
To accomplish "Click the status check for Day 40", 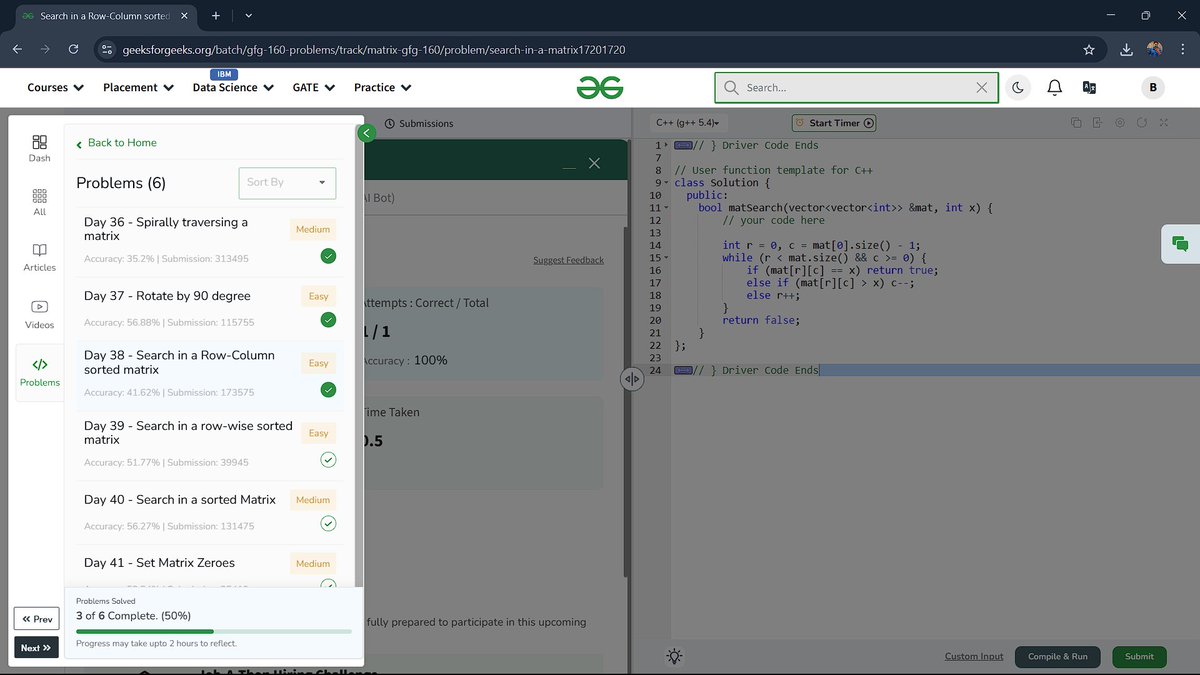I will click(328, 523).
